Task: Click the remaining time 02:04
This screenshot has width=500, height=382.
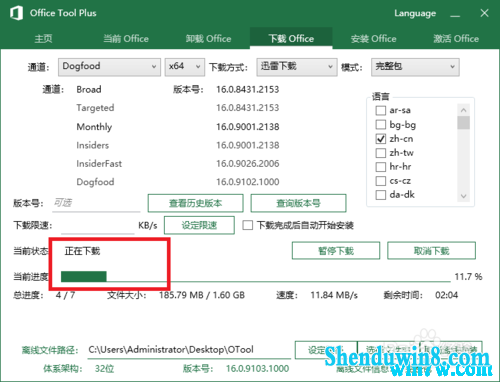Action: point(446,295)
